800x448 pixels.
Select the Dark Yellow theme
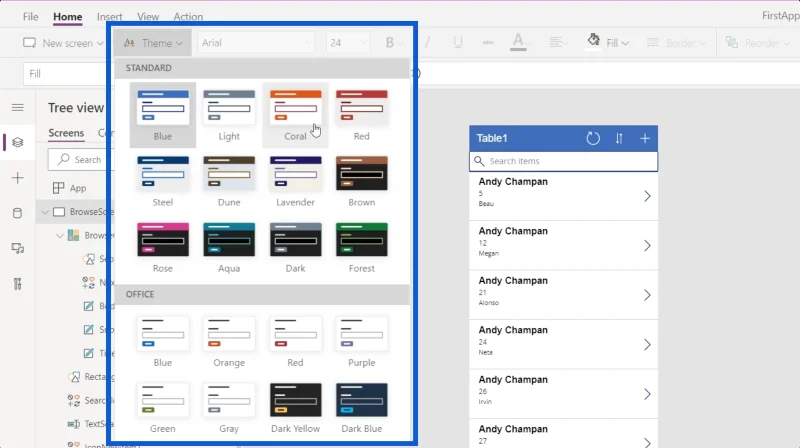point(295,408)
